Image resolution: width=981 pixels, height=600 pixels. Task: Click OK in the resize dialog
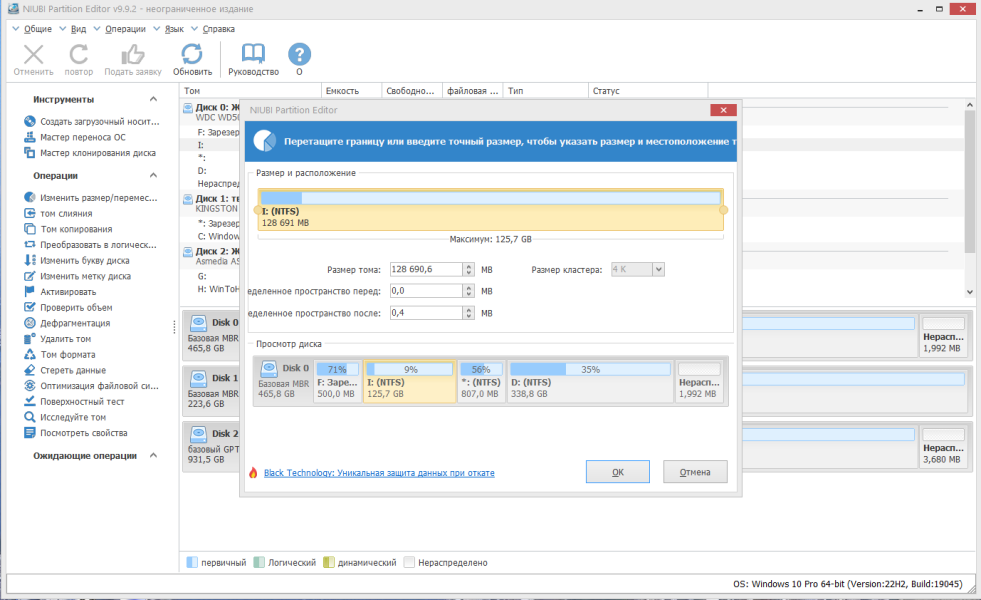(x=618, y=472)
